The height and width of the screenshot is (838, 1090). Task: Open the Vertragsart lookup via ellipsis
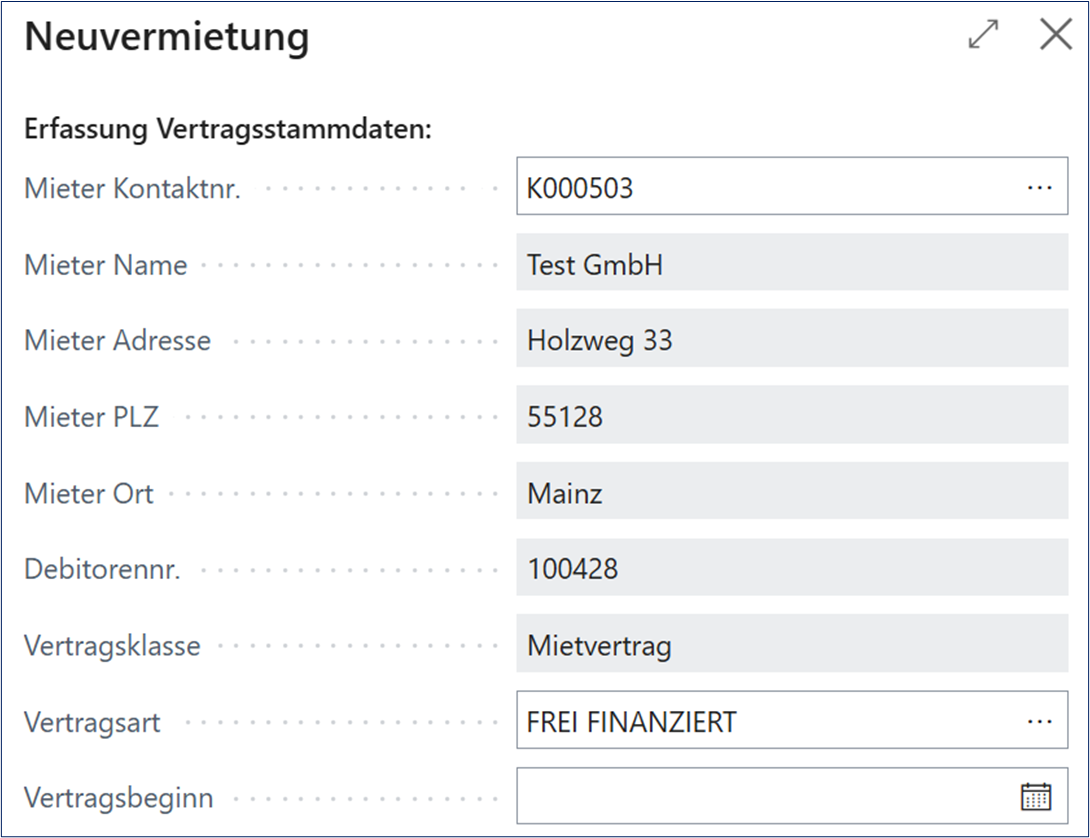coord(1040,722)
